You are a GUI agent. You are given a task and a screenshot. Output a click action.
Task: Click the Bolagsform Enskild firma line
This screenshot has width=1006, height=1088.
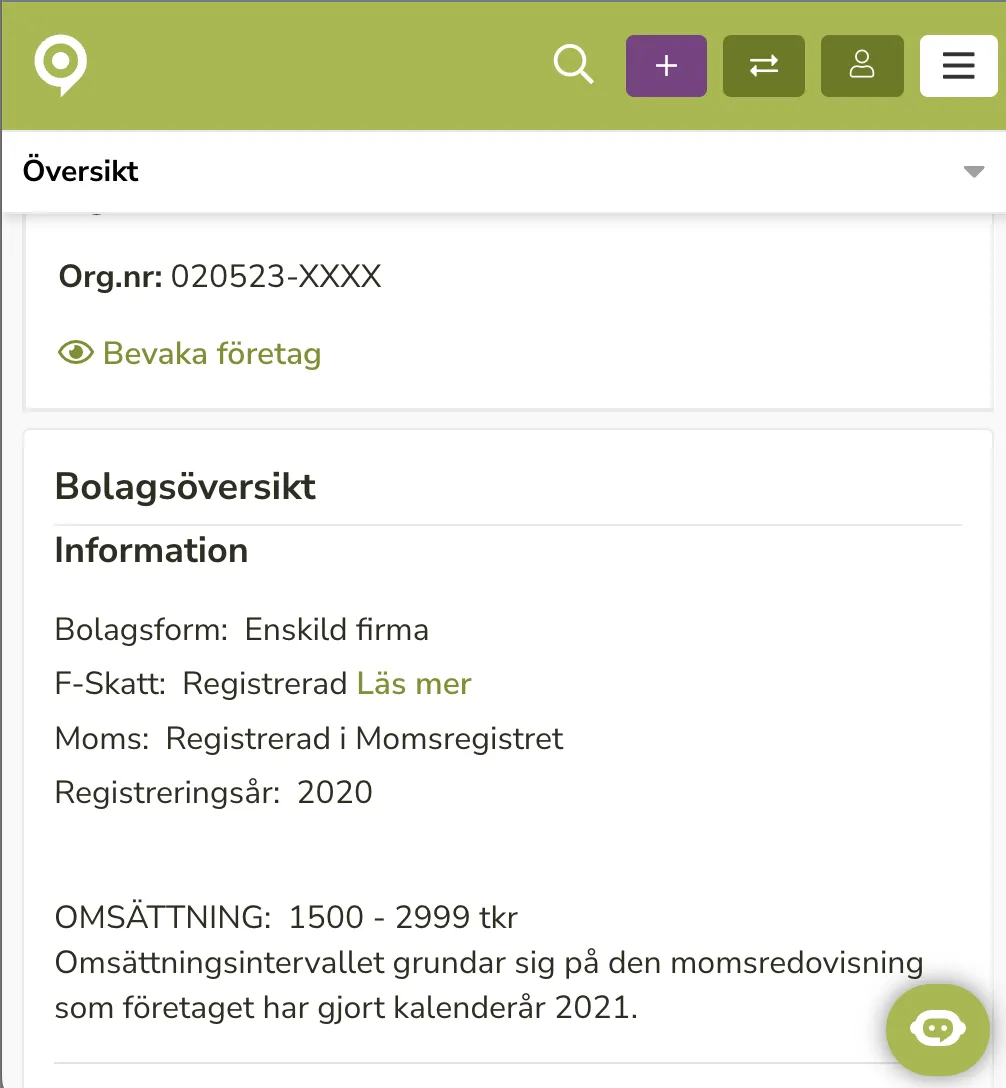(242, 630)
